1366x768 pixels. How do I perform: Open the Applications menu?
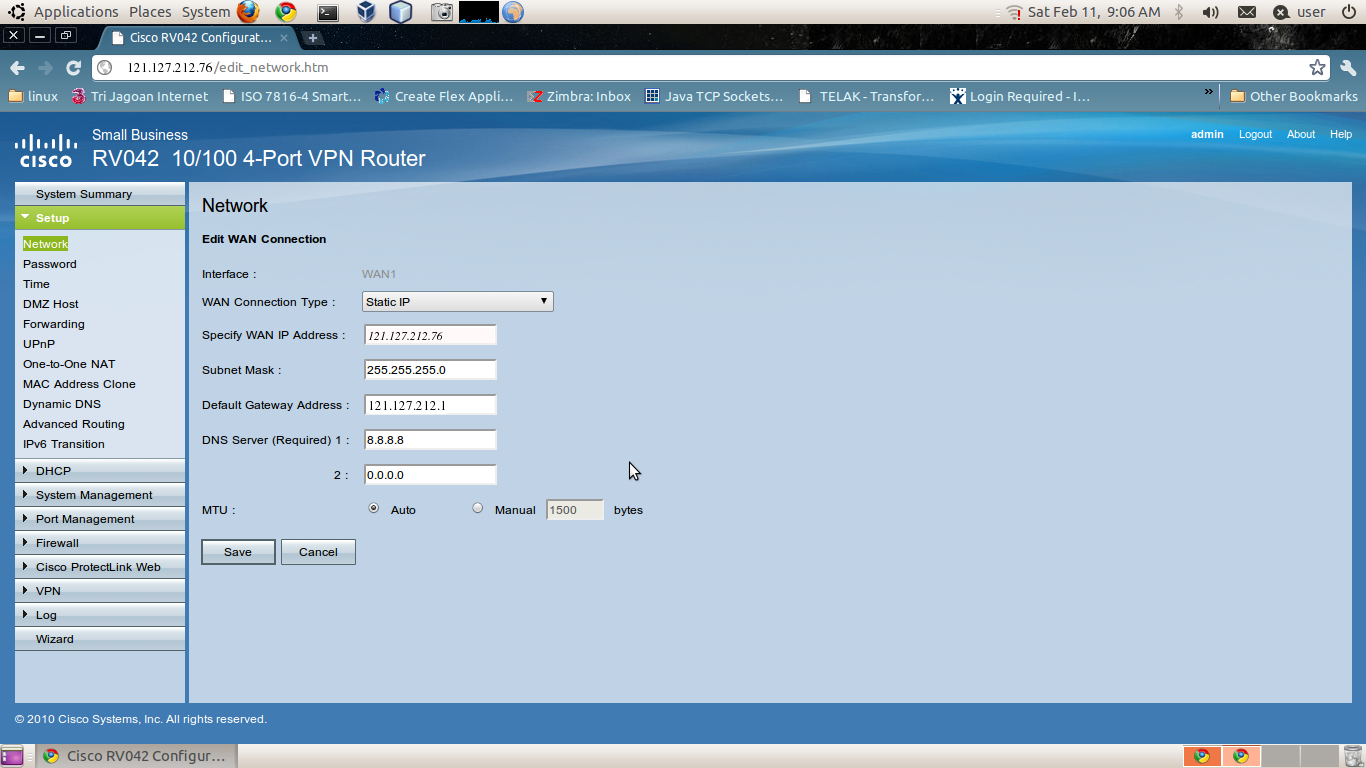pyautogui.click(x=76, y=12)
